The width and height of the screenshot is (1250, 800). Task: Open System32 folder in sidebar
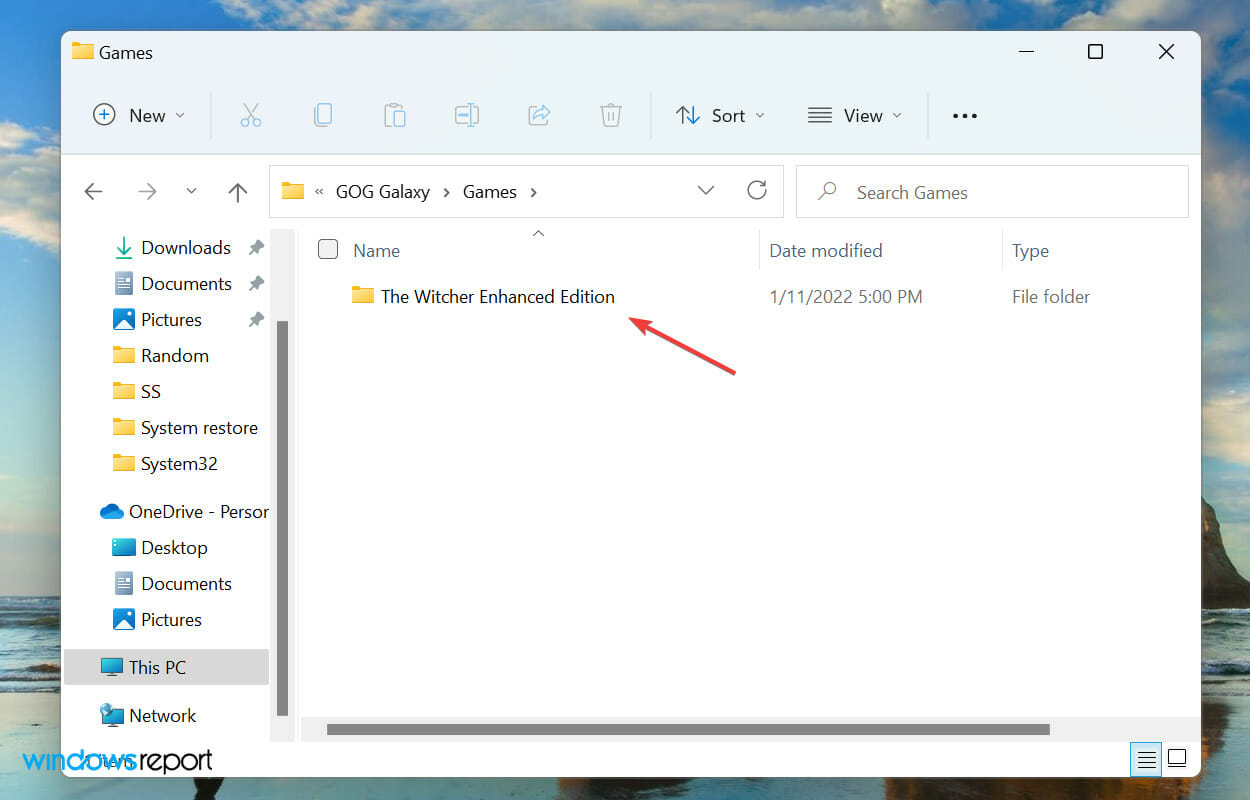coord(165,463)
